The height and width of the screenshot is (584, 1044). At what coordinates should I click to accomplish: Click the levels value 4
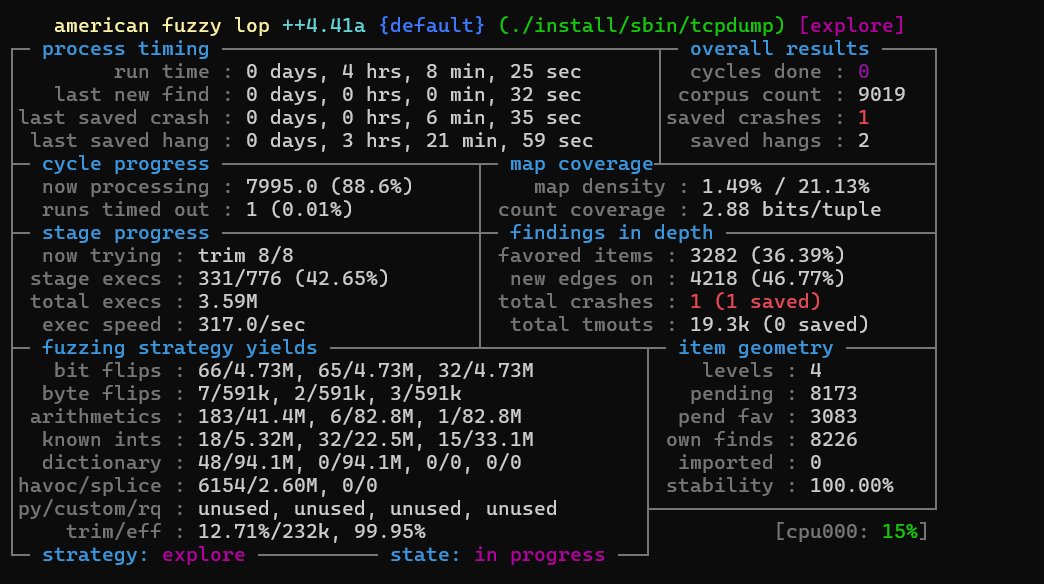tap(816, 371)
